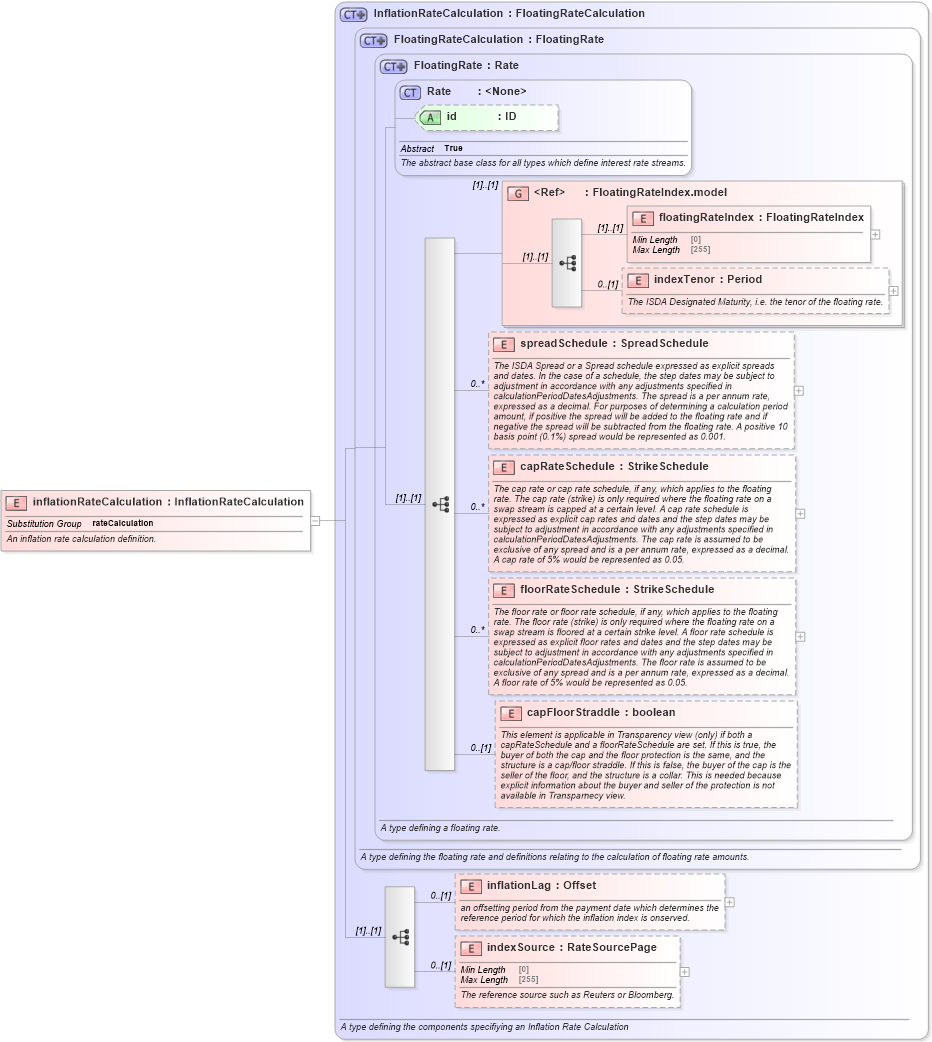Expand indexSource using its plus box
Screen dimensions: 932x1042
tap(684, 971)
